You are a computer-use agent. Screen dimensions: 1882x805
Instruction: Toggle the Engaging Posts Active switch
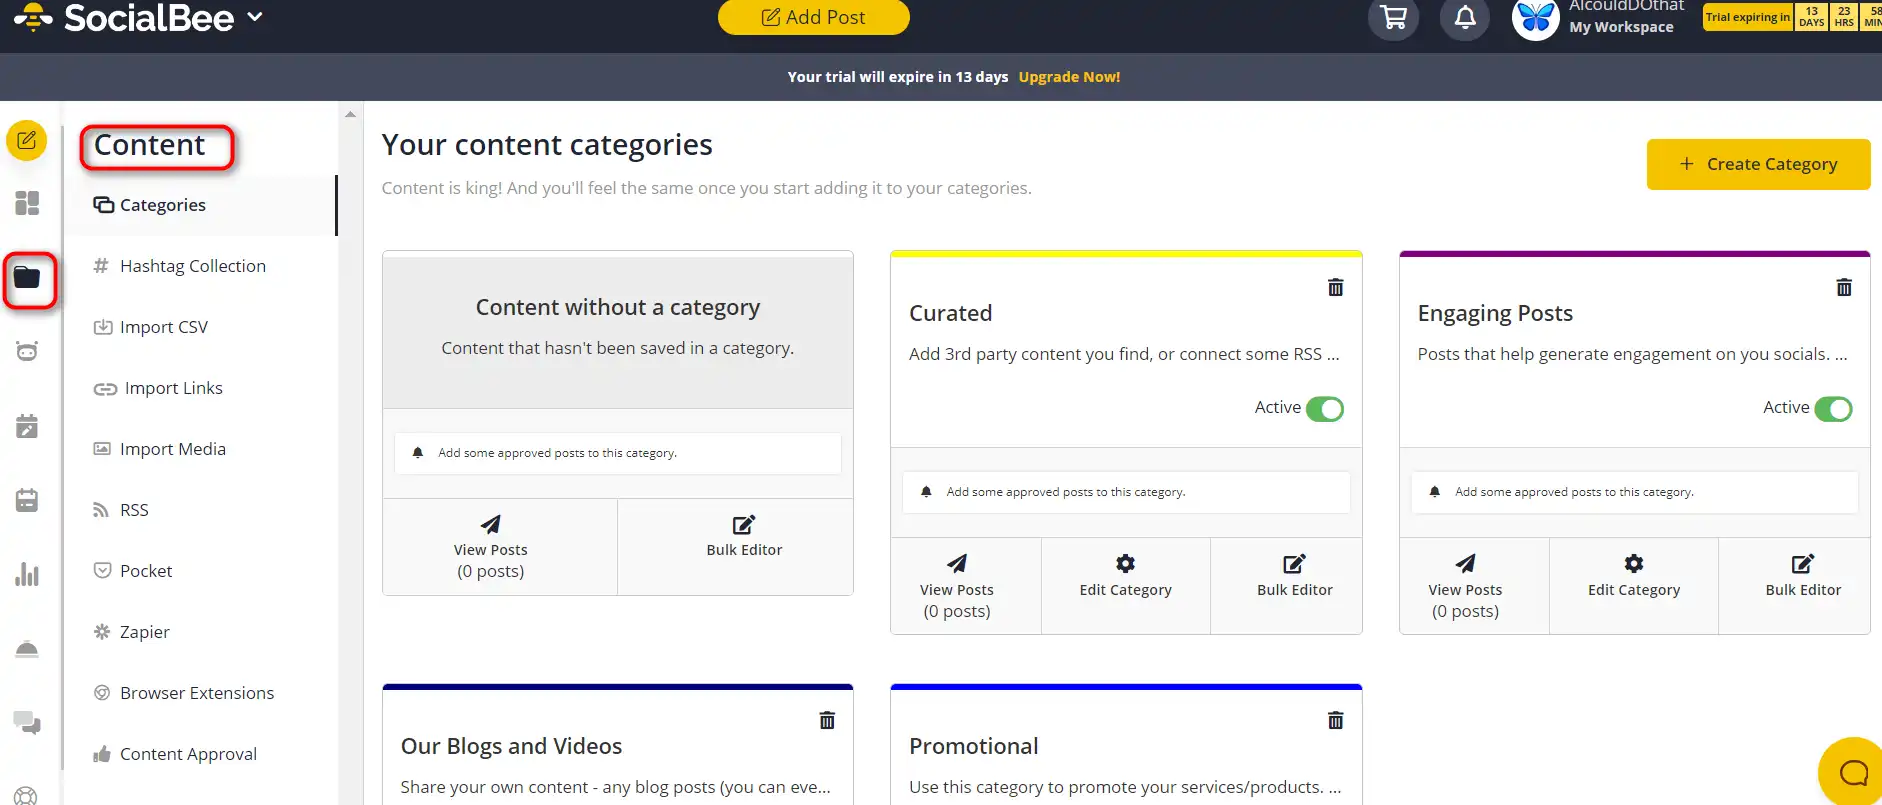1833,409
